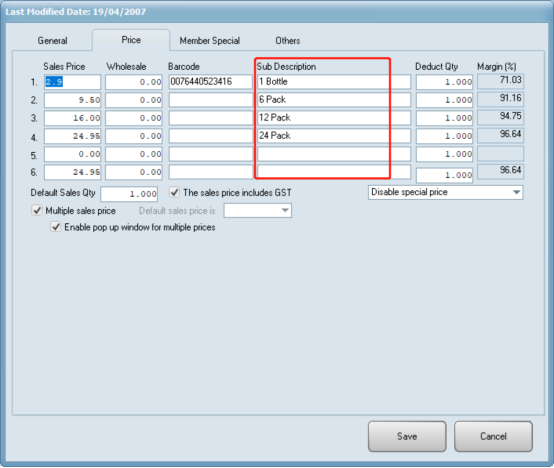The width and height of the screenshot is (554, 468).
Task: Click the Sub Description column header
Action: 286,66
